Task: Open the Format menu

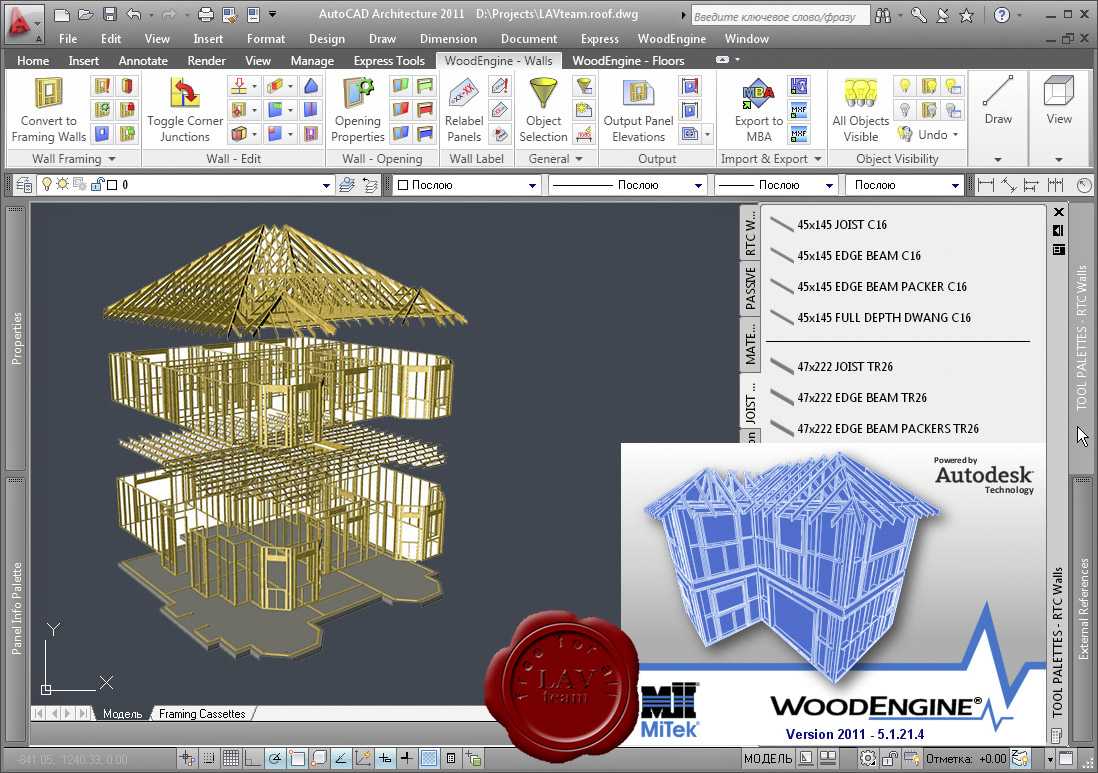Action: (x=265, y=39)
